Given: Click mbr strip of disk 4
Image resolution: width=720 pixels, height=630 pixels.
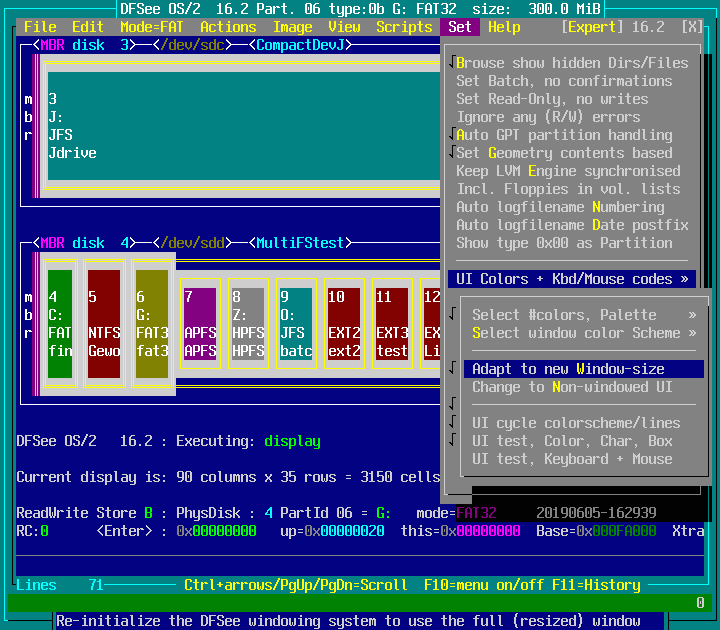Looking at the screenshot, I should 28,315.
